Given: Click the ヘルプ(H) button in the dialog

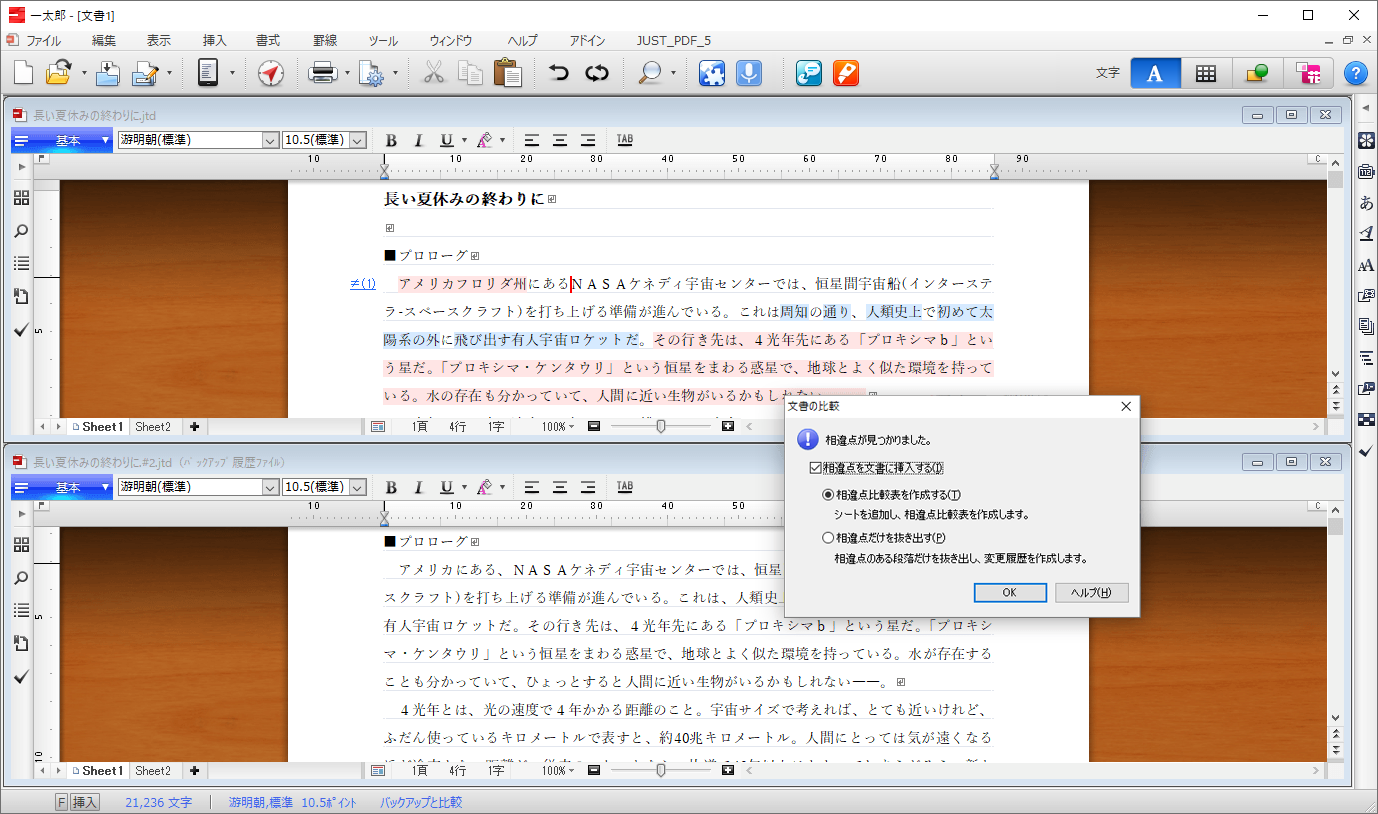Looking at the screenshot, I should coord(1091,592).
